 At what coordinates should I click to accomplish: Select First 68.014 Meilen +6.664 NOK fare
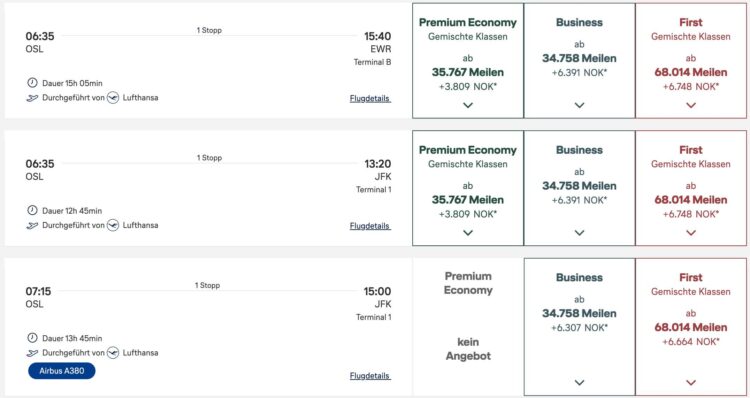(691, 327)
